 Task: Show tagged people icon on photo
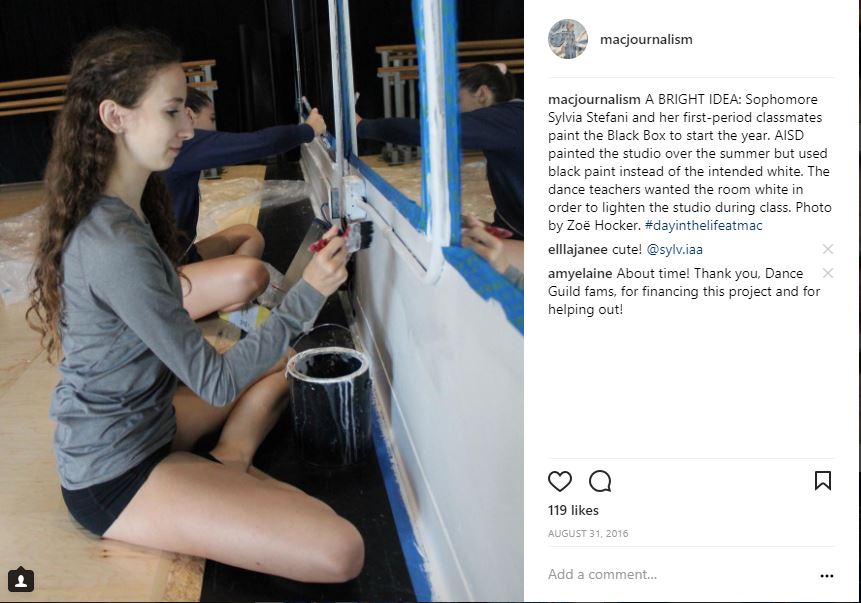coord(21,580)
